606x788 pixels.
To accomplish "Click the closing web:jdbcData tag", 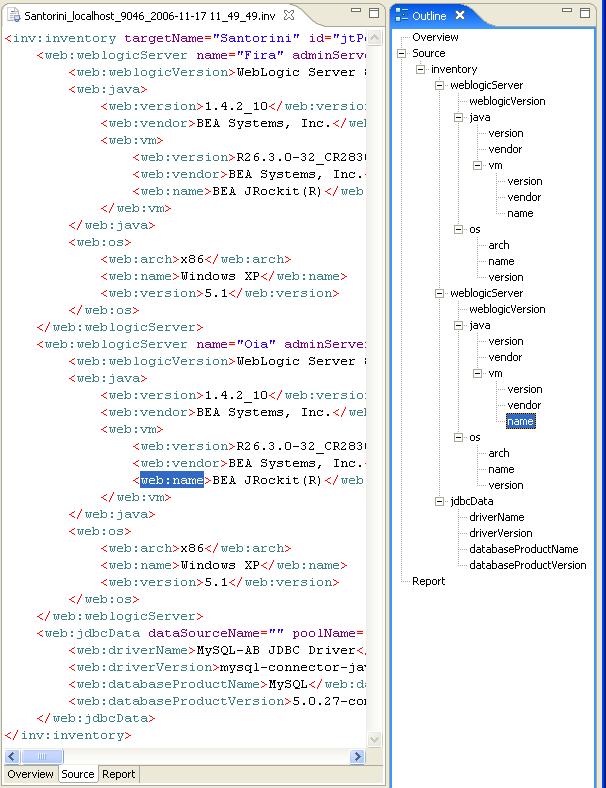I will [96, 718].
